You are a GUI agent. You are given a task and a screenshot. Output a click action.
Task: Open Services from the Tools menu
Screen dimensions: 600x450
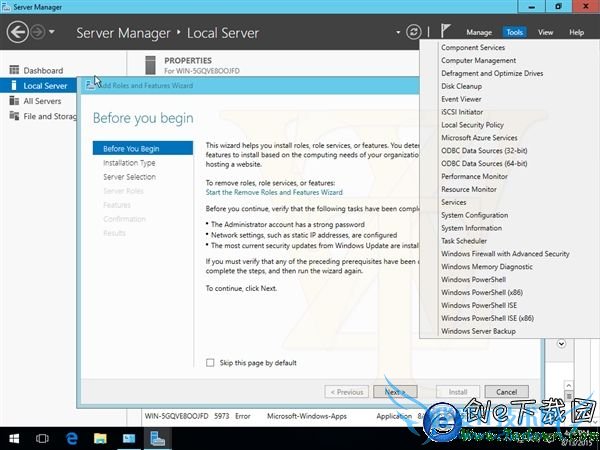click(453, 202)
